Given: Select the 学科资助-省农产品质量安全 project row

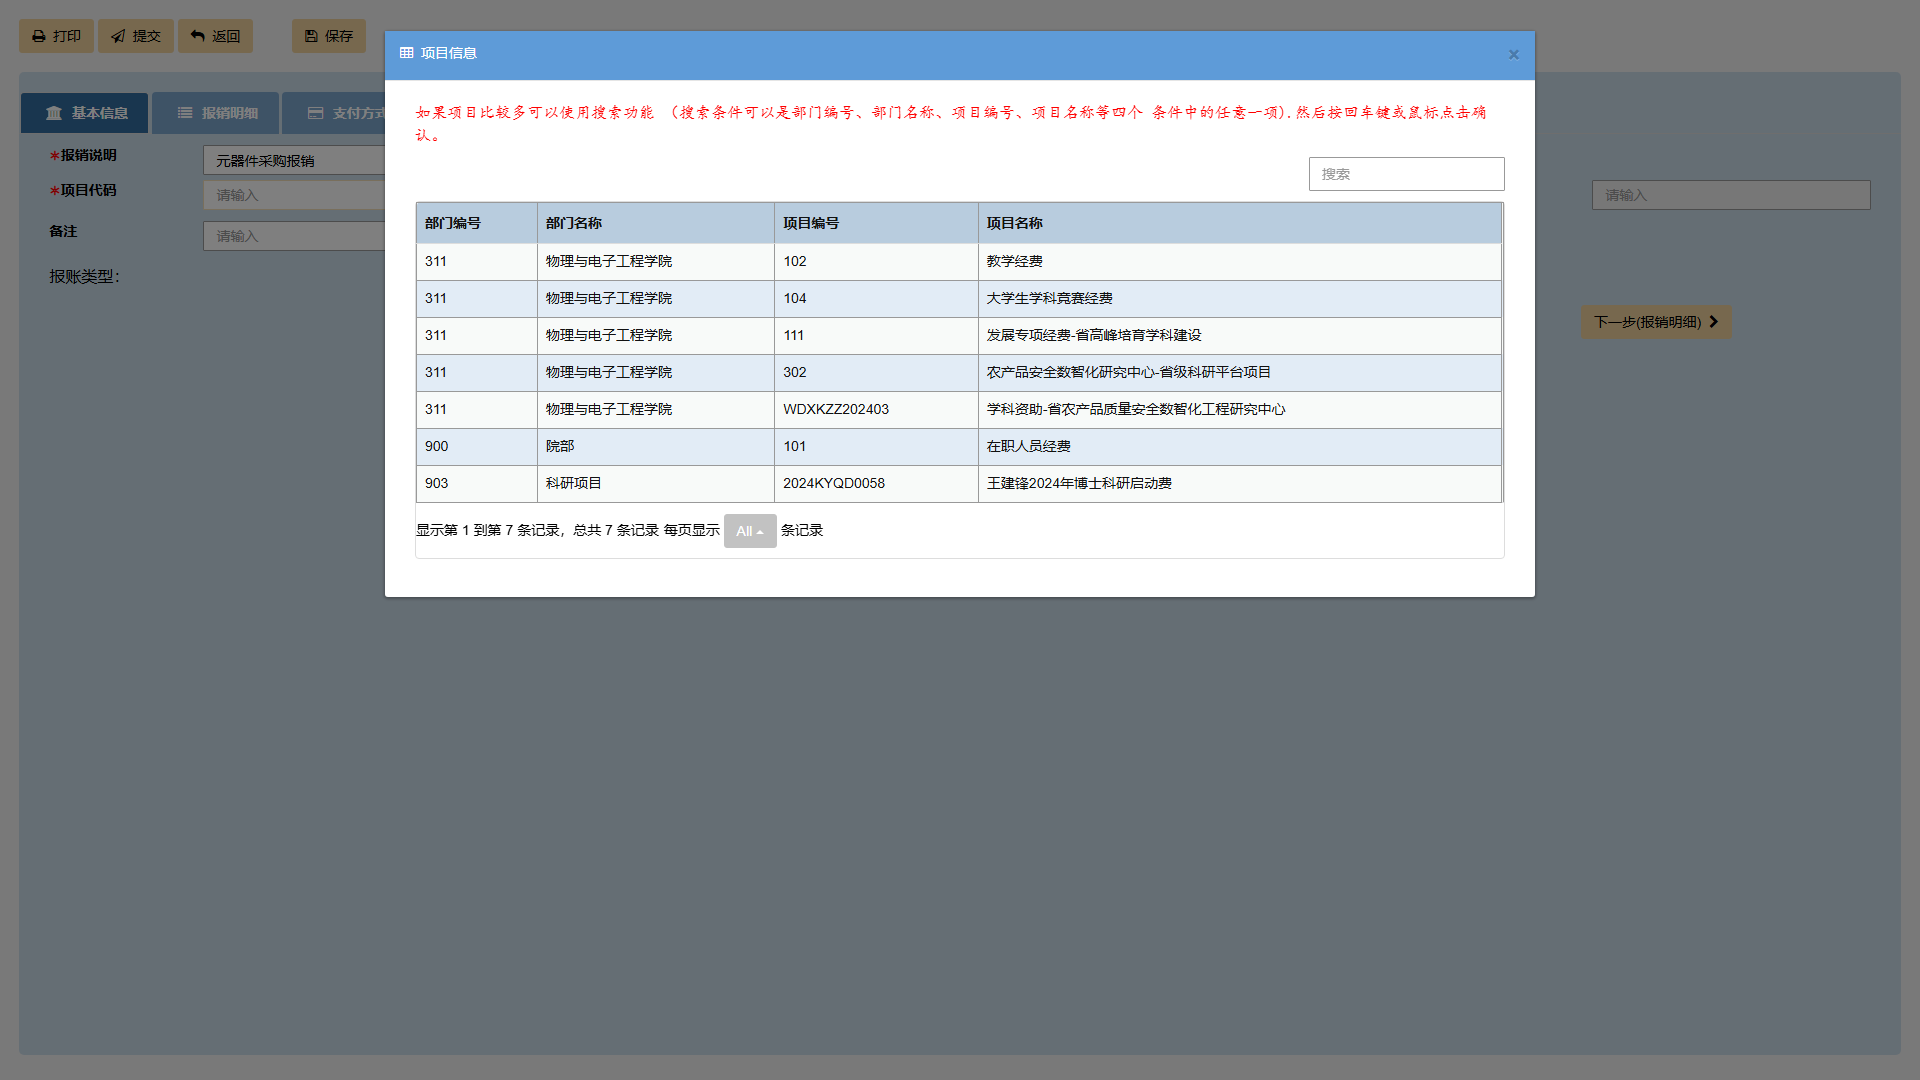Looking at the screenshot, I should (959, 410).
